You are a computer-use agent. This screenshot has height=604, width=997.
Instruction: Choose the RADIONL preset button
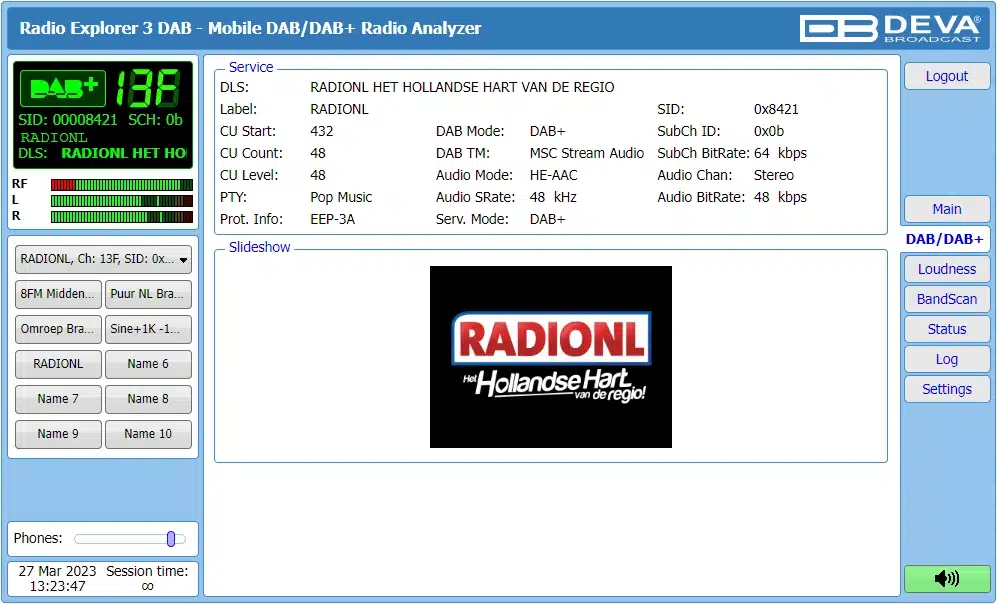(x=58, y=364)
